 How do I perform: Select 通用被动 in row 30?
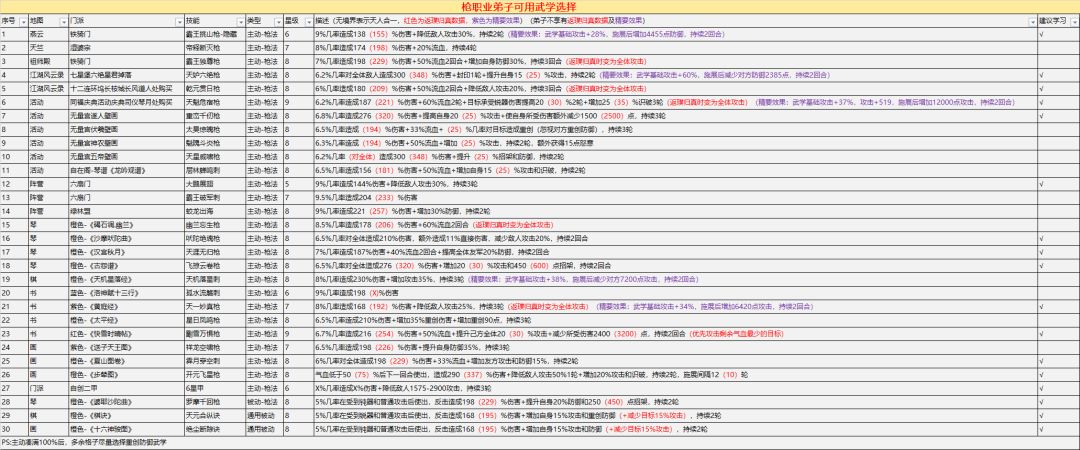(x=264, y=429)
